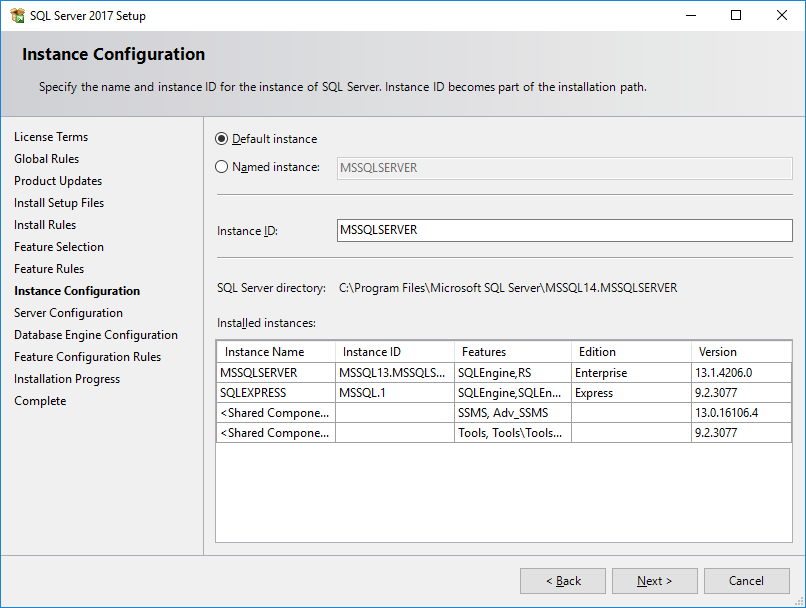Open Install Setup Files step

59,203
